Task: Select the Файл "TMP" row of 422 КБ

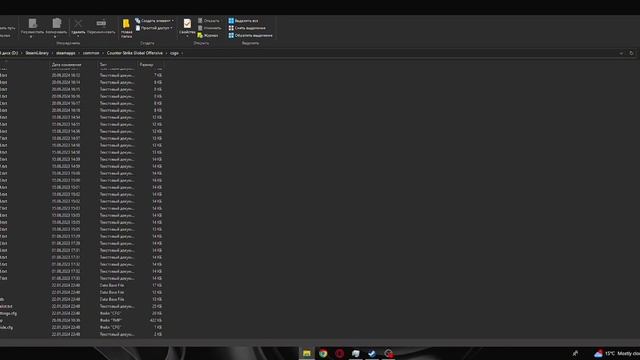Action: pos(82,320)
